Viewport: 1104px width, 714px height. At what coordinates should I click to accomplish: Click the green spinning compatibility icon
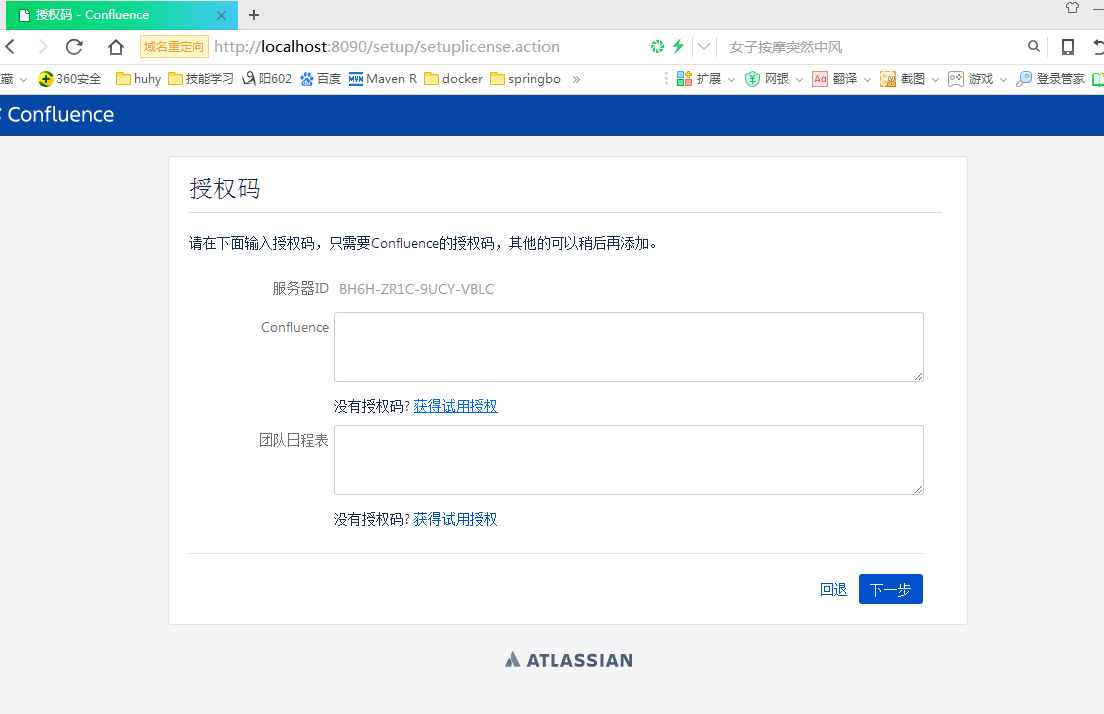pyautogui.click(x=657, y=46)
